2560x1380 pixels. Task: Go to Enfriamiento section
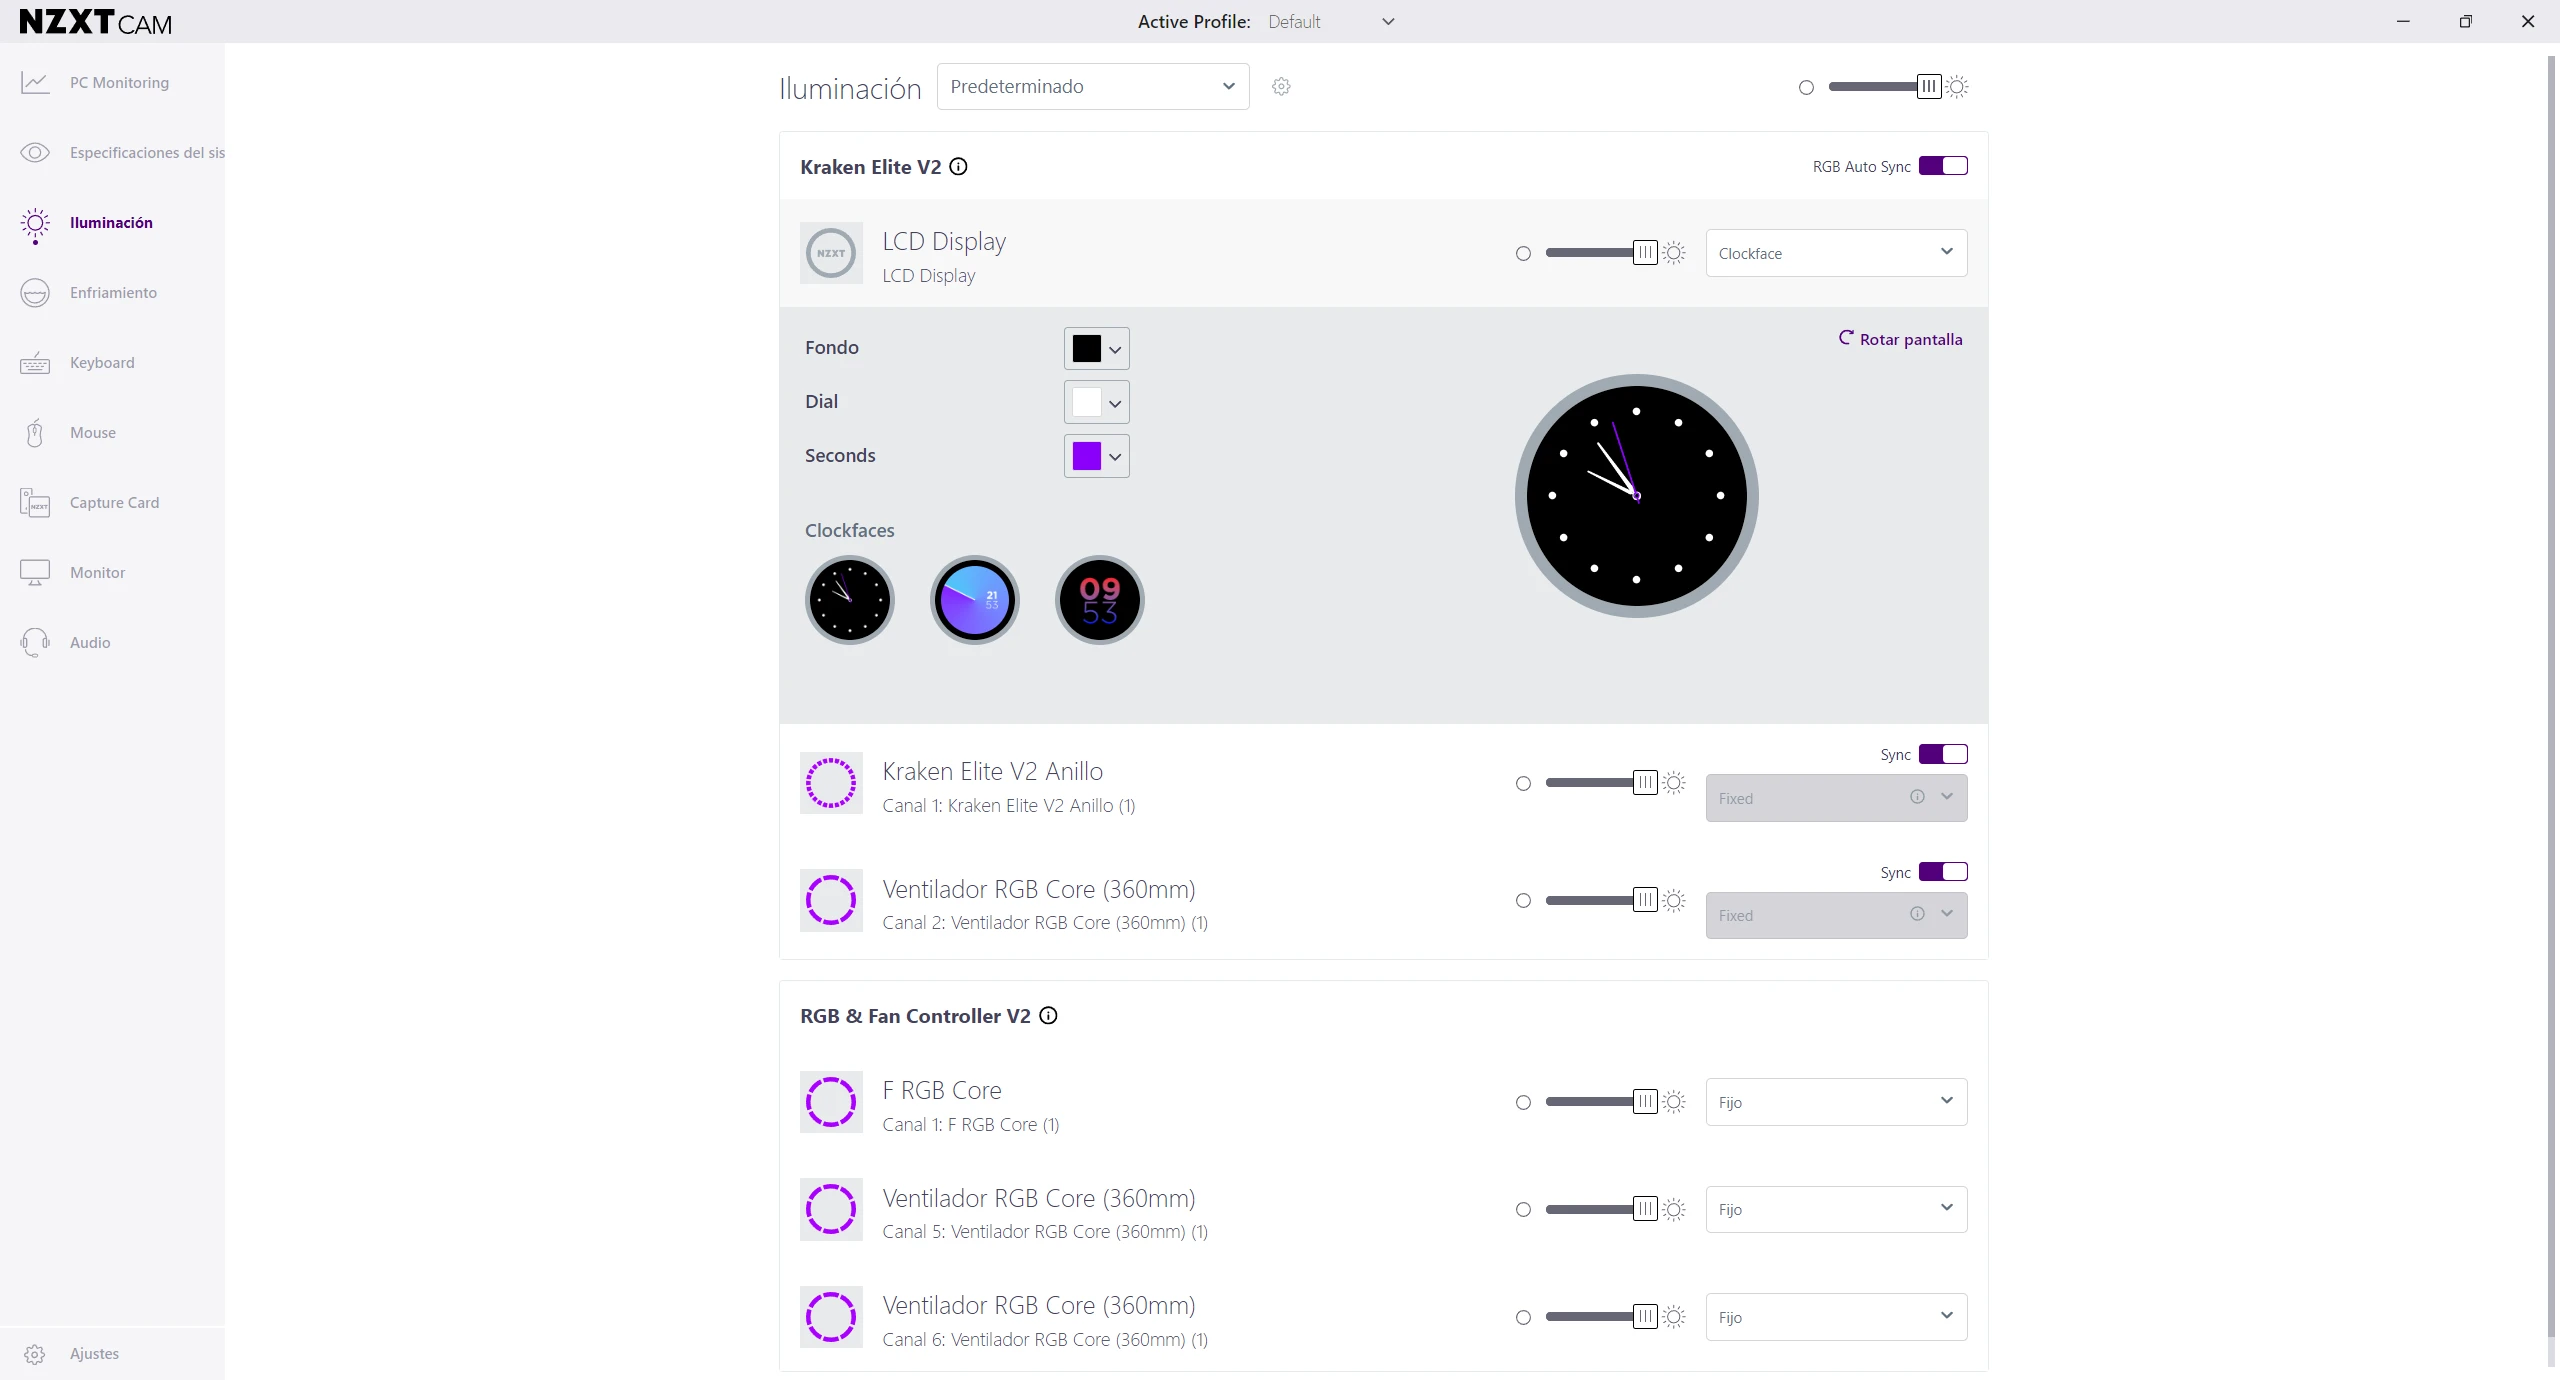tap(113, 293)
